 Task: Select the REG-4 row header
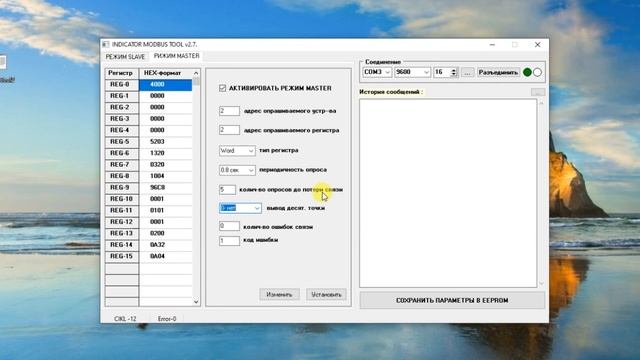coord(122,130)
